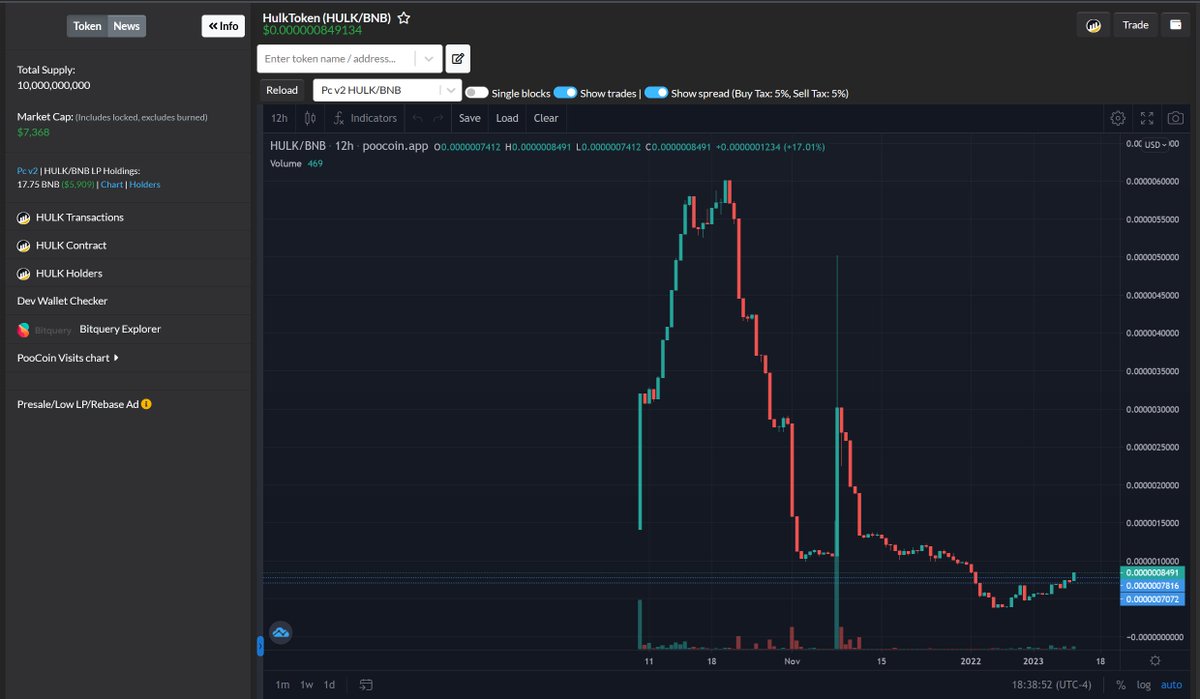
Task: Click the info icon next to Presale/Low LP/Rebase Ad
Action: point(147,405)
